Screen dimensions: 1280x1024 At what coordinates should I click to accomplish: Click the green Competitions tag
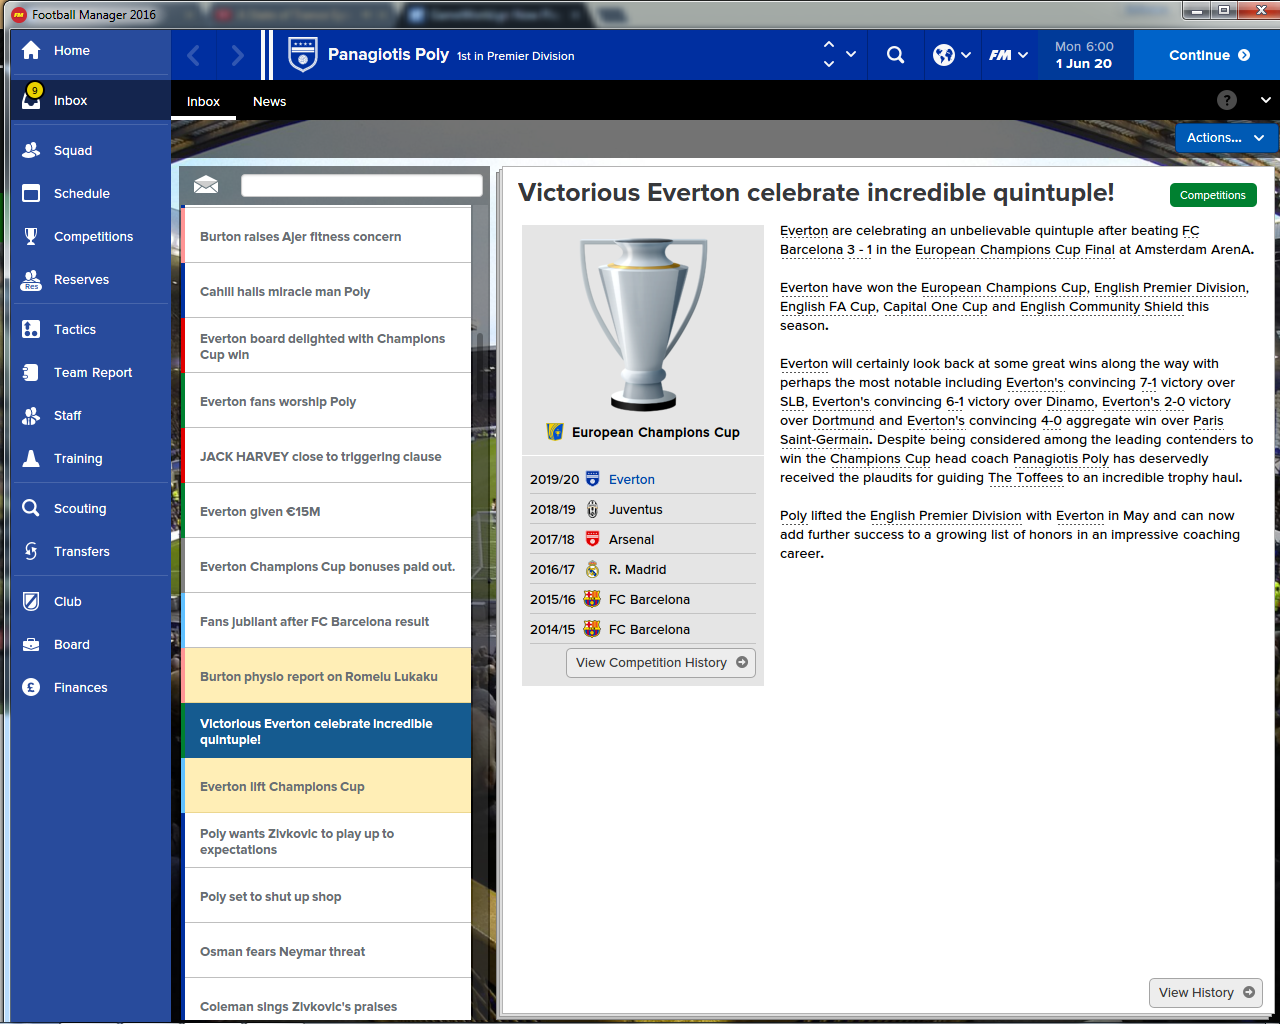[1213, 195]
